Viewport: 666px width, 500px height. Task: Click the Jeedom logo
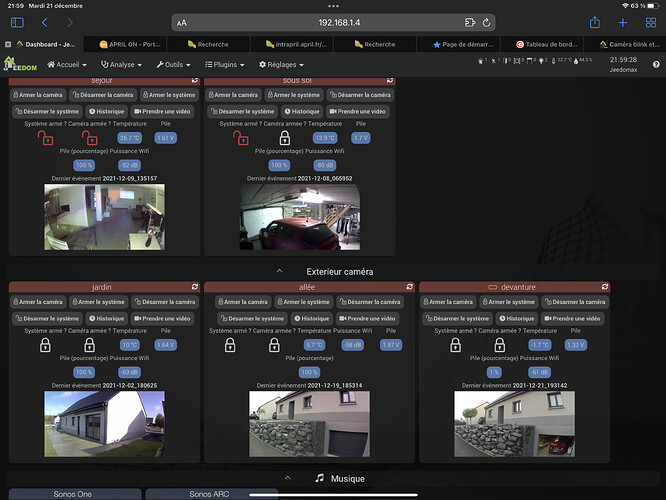pyautogui.click(x=20, y=64)
